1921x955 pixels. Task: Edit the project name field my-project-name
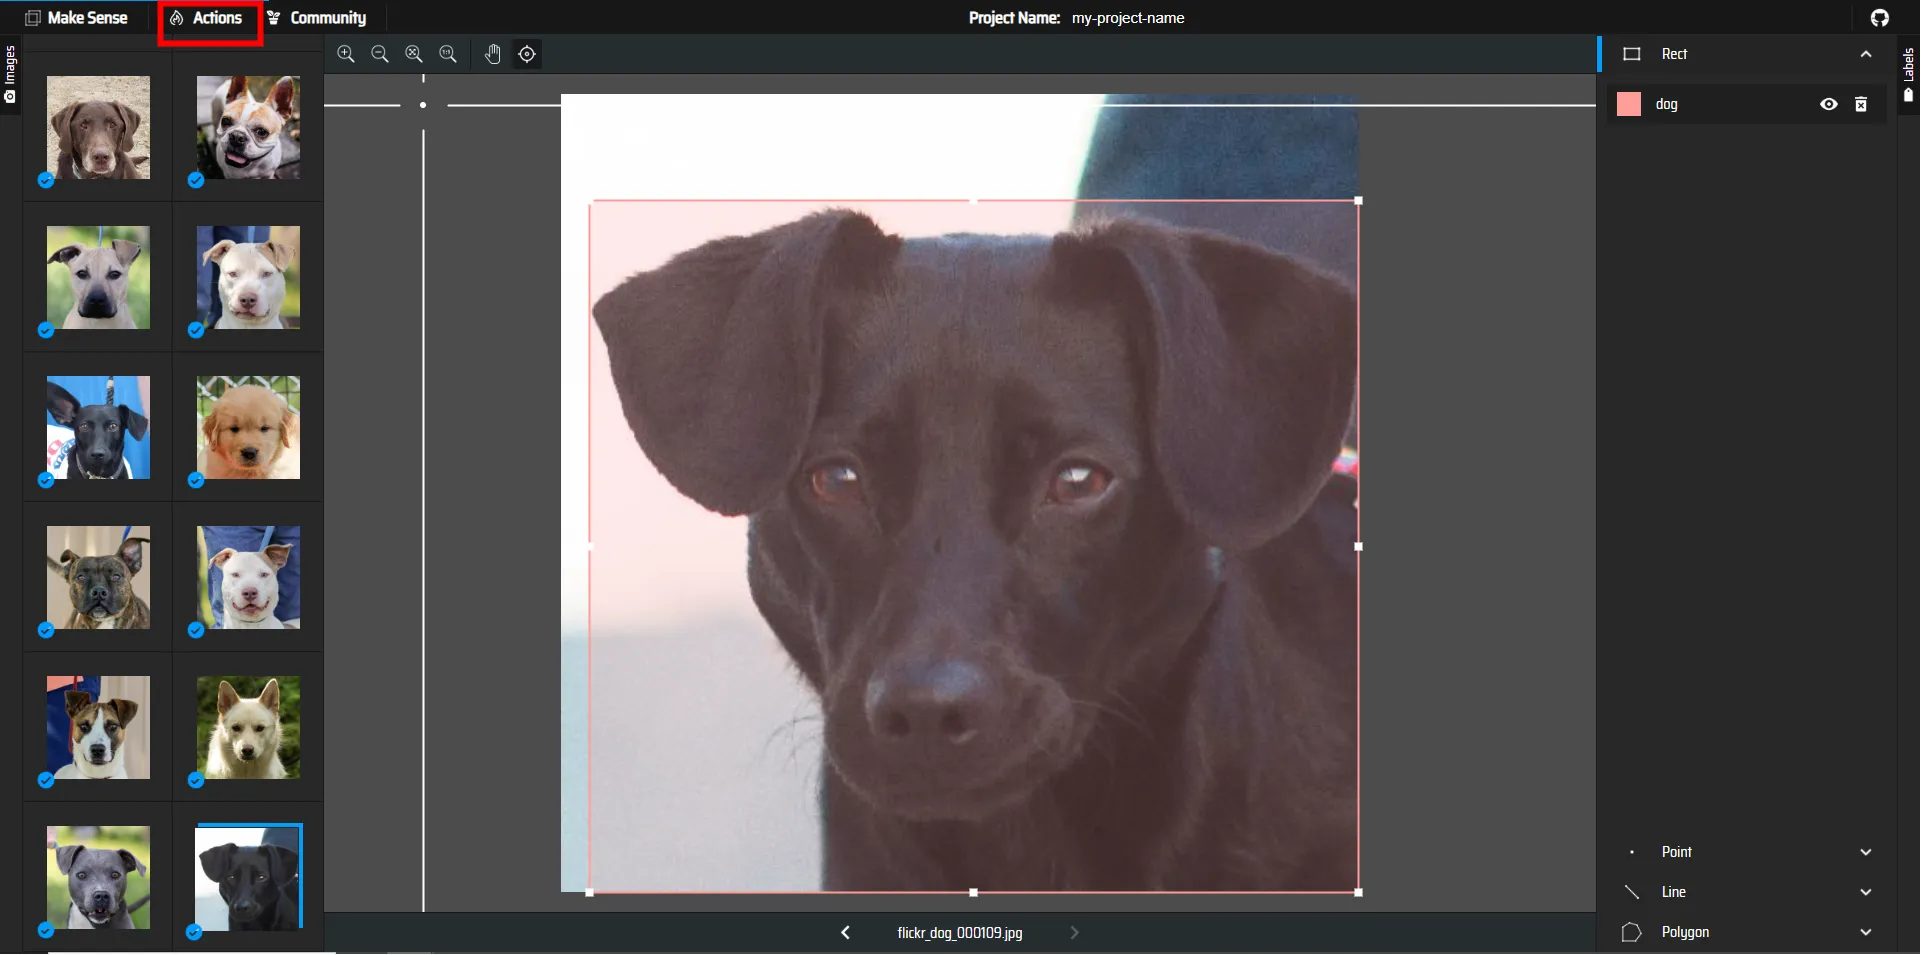1128,18
